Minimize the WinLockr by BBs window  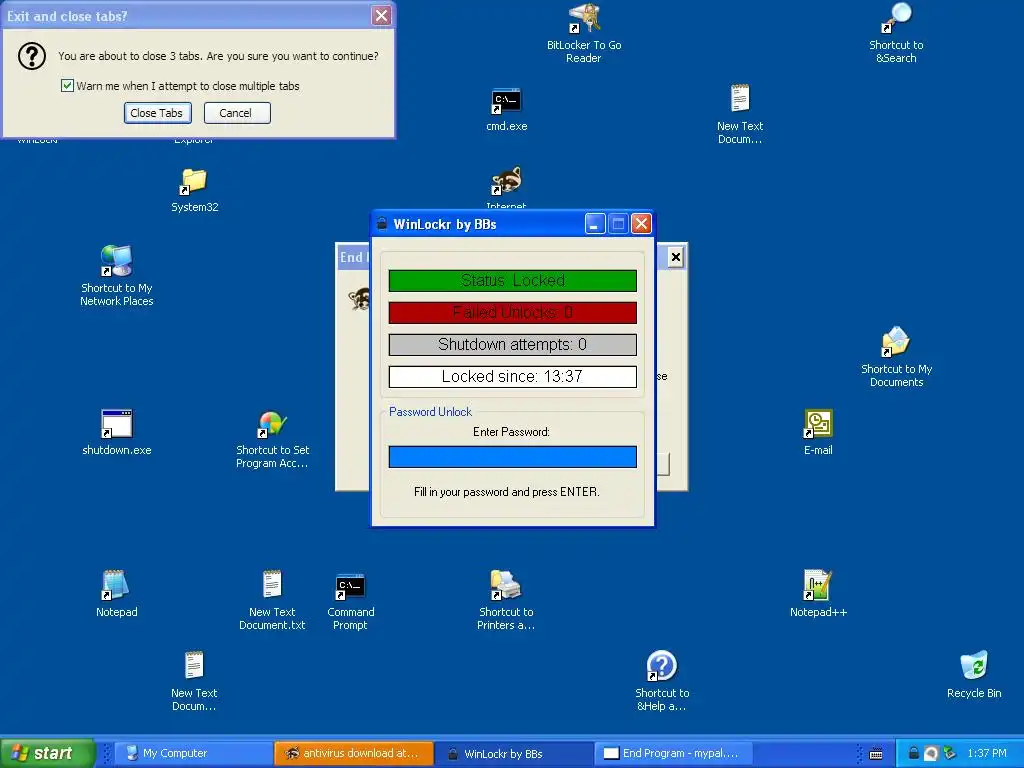pos(595,224)
